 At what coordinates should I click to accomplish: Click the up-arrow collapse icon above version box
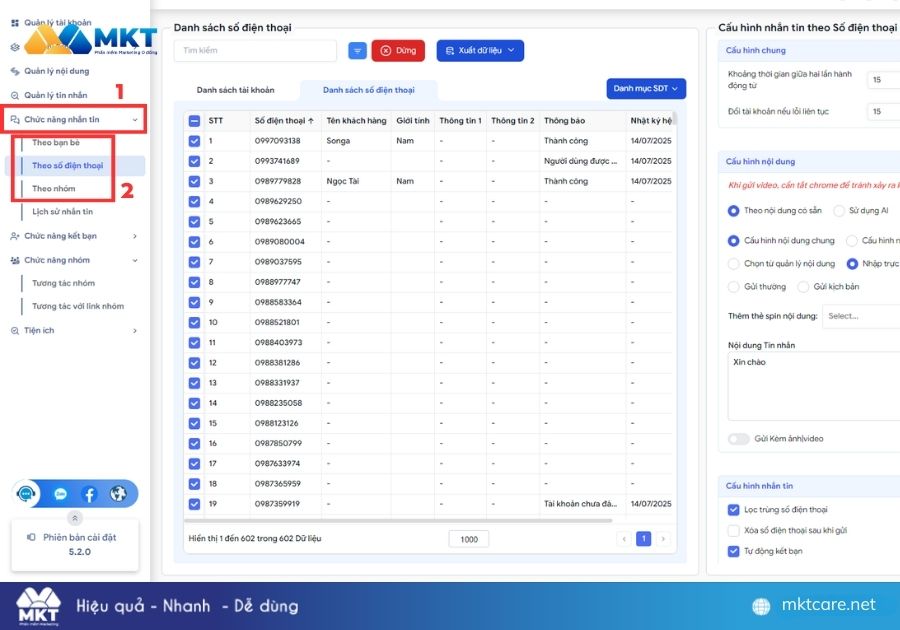click(x=75, y=518)
